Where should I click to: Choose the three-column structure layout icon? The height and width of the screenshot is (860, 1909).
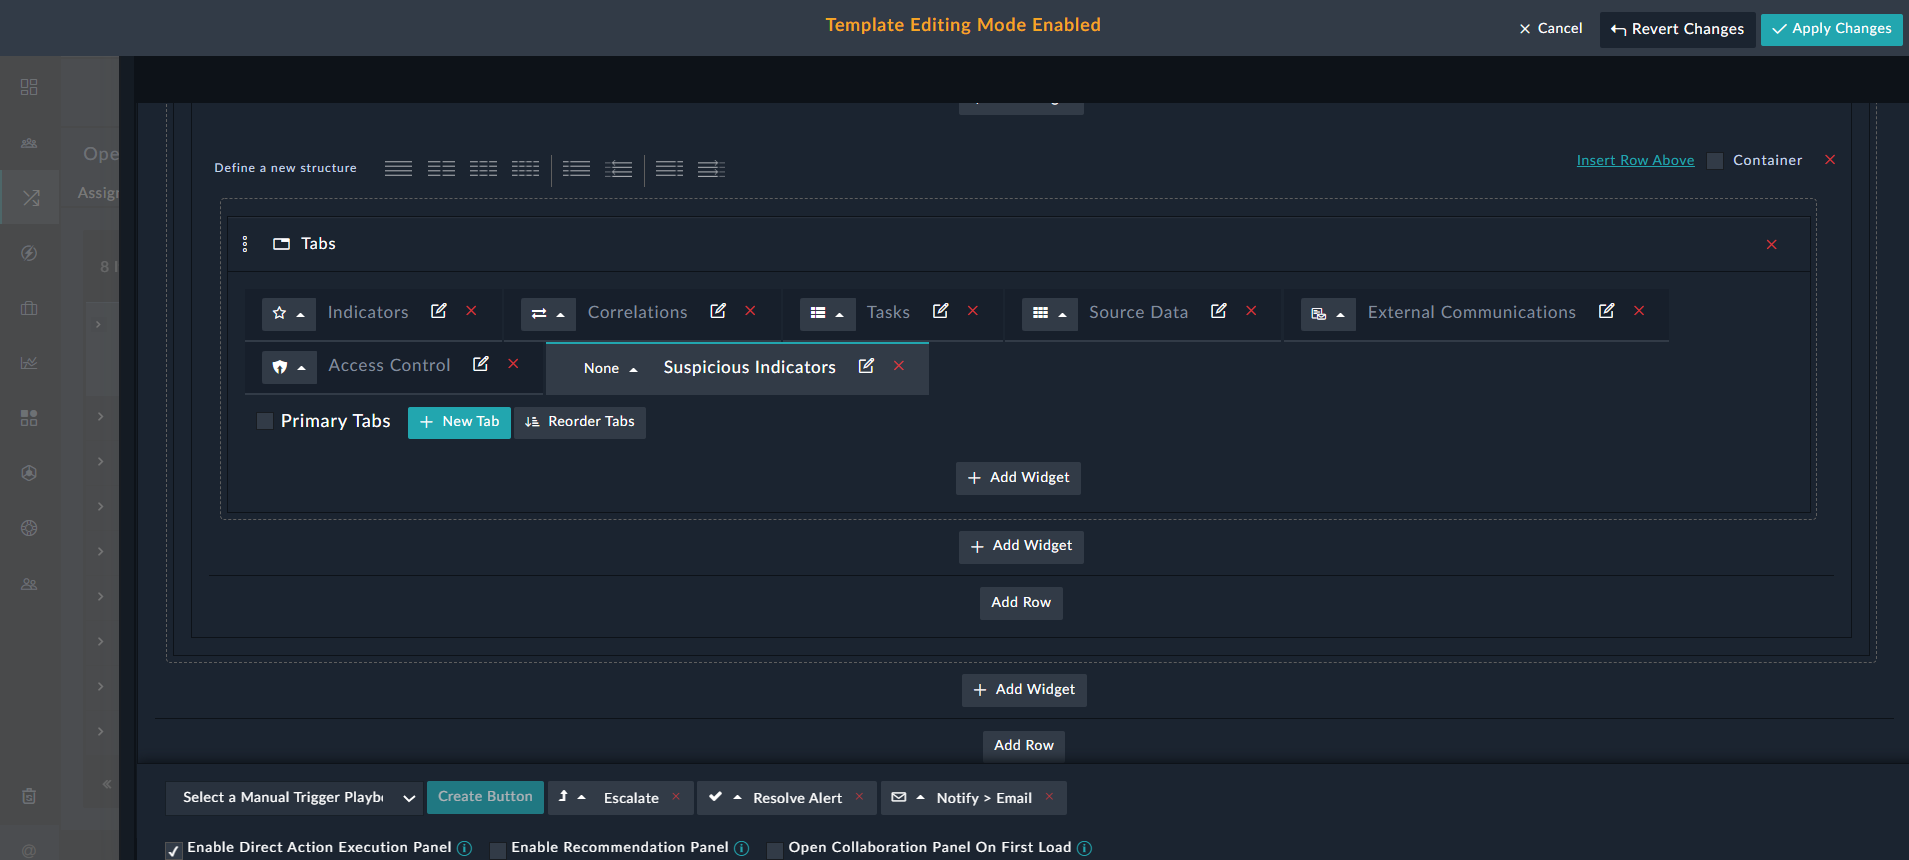483,168
